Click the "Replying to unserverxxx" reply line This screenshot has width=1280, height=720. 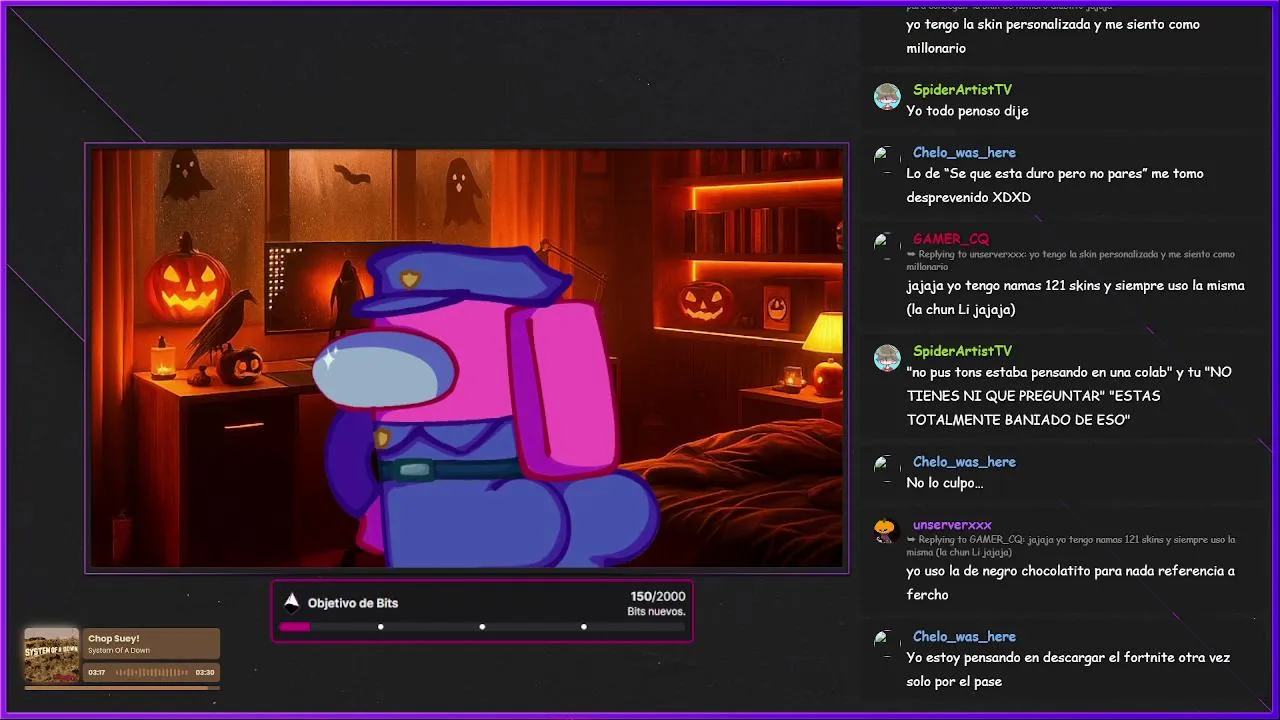[x=1071, y=260]
